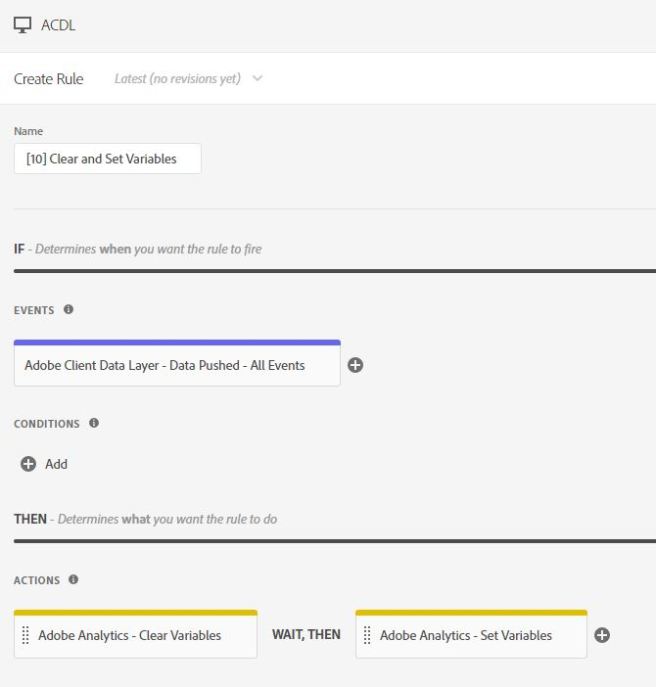Click the purple bar atop the event card

(x=177, y=342)
